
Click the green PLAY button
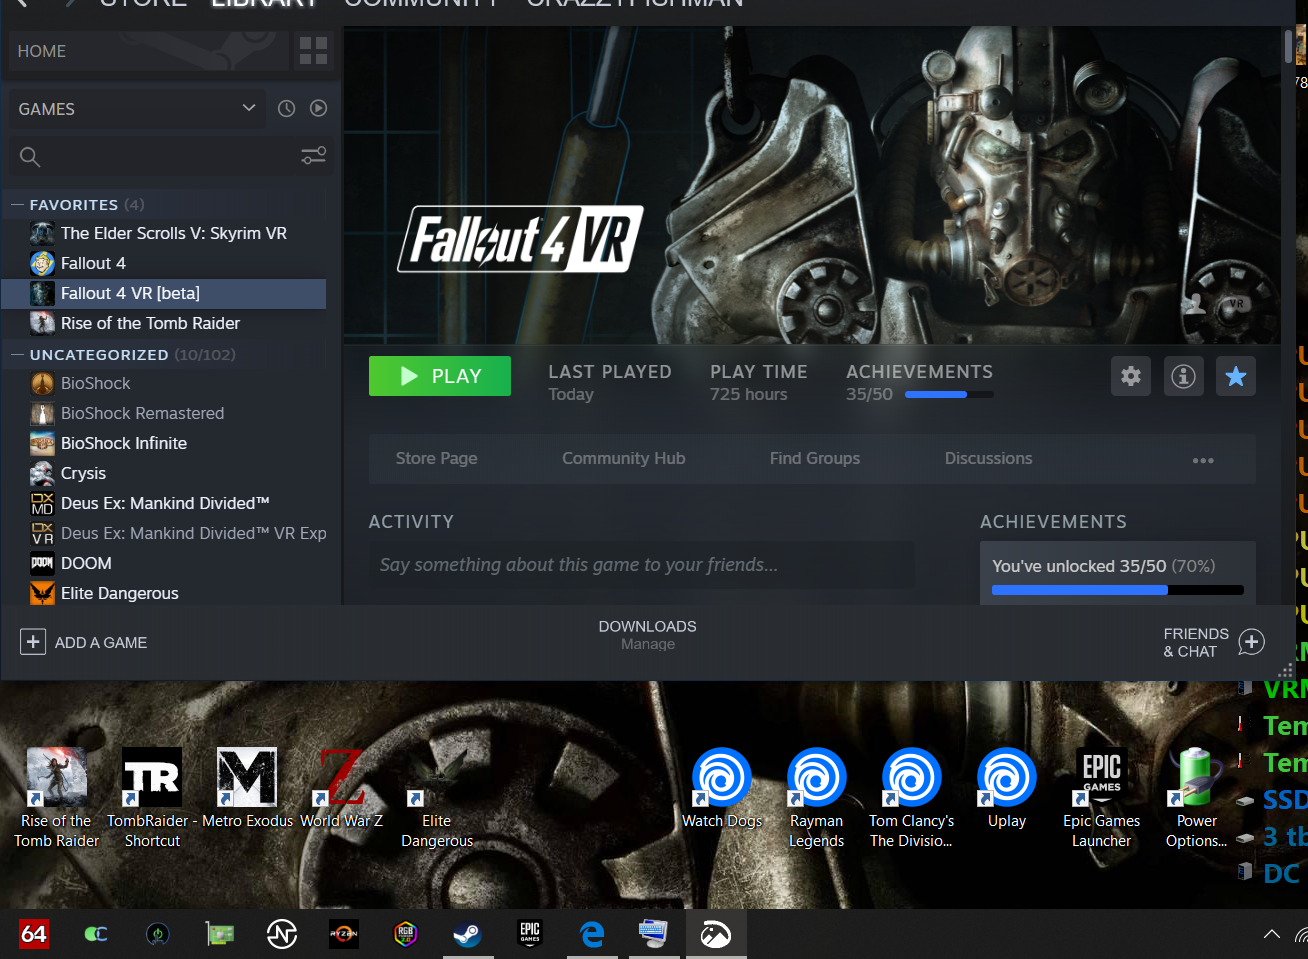click(x=440, y=376)
